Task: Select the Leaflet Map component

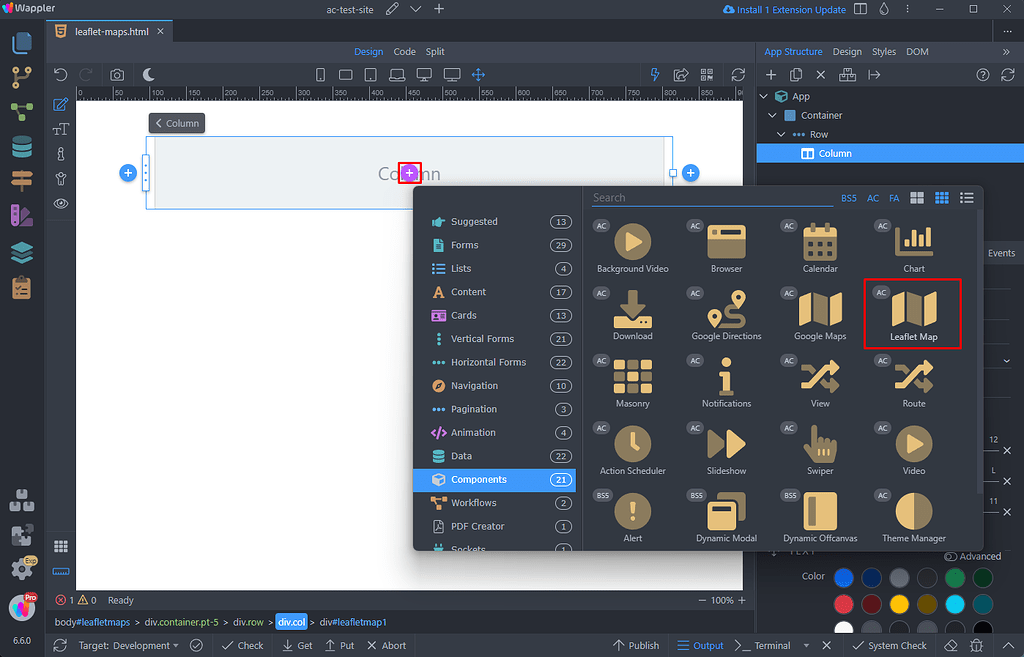Action: (x=913, y=312)
